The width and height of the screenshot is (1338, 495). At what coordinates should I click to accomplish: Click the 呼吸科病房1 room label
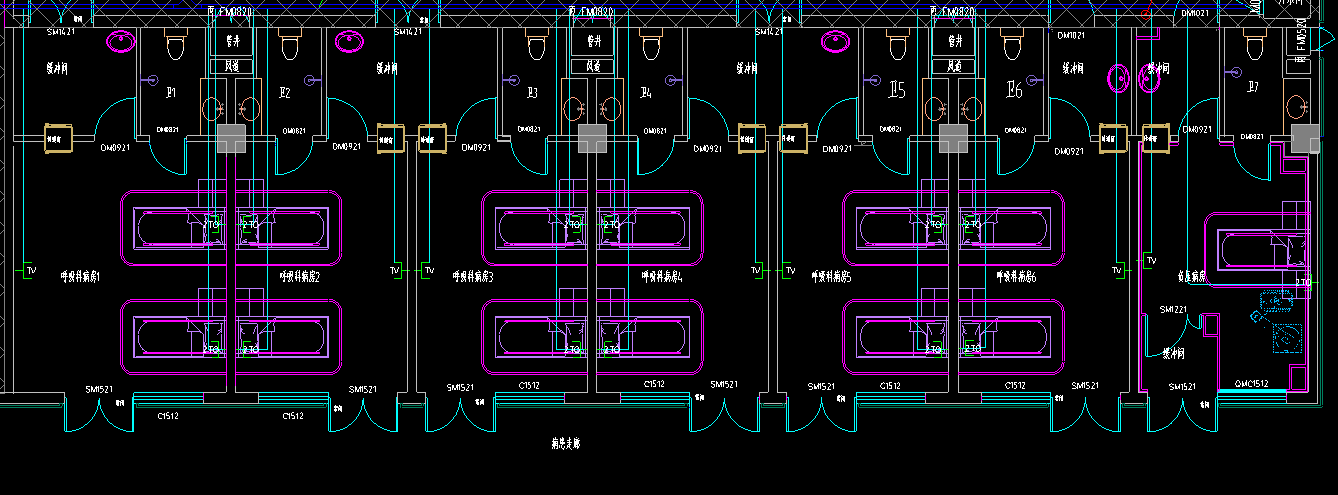click(x=81, y=276)
